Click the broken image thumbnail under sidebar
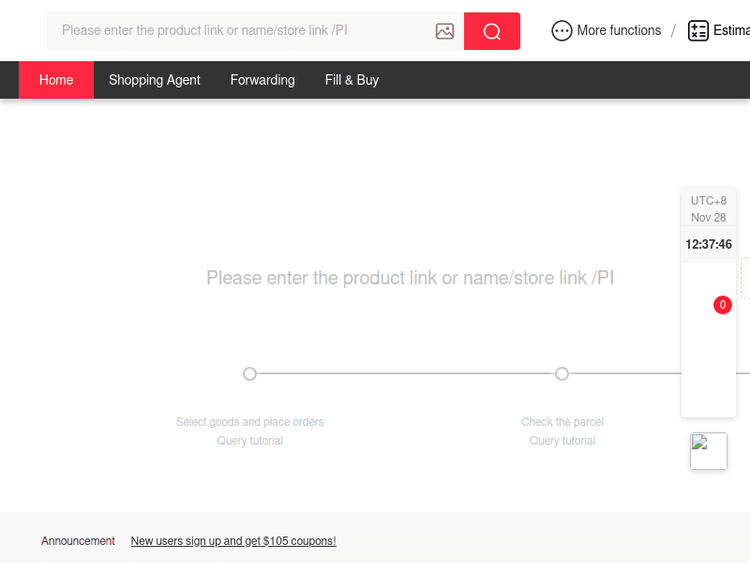Screen dimensions: 750x563 point(708,451)
